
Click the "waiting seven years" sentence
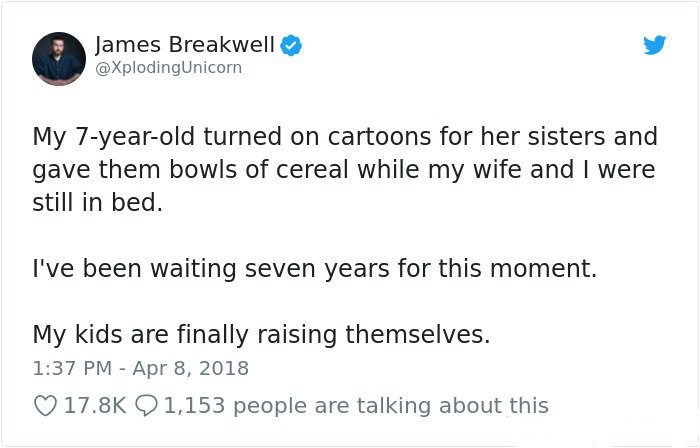[x=315, y=269]
